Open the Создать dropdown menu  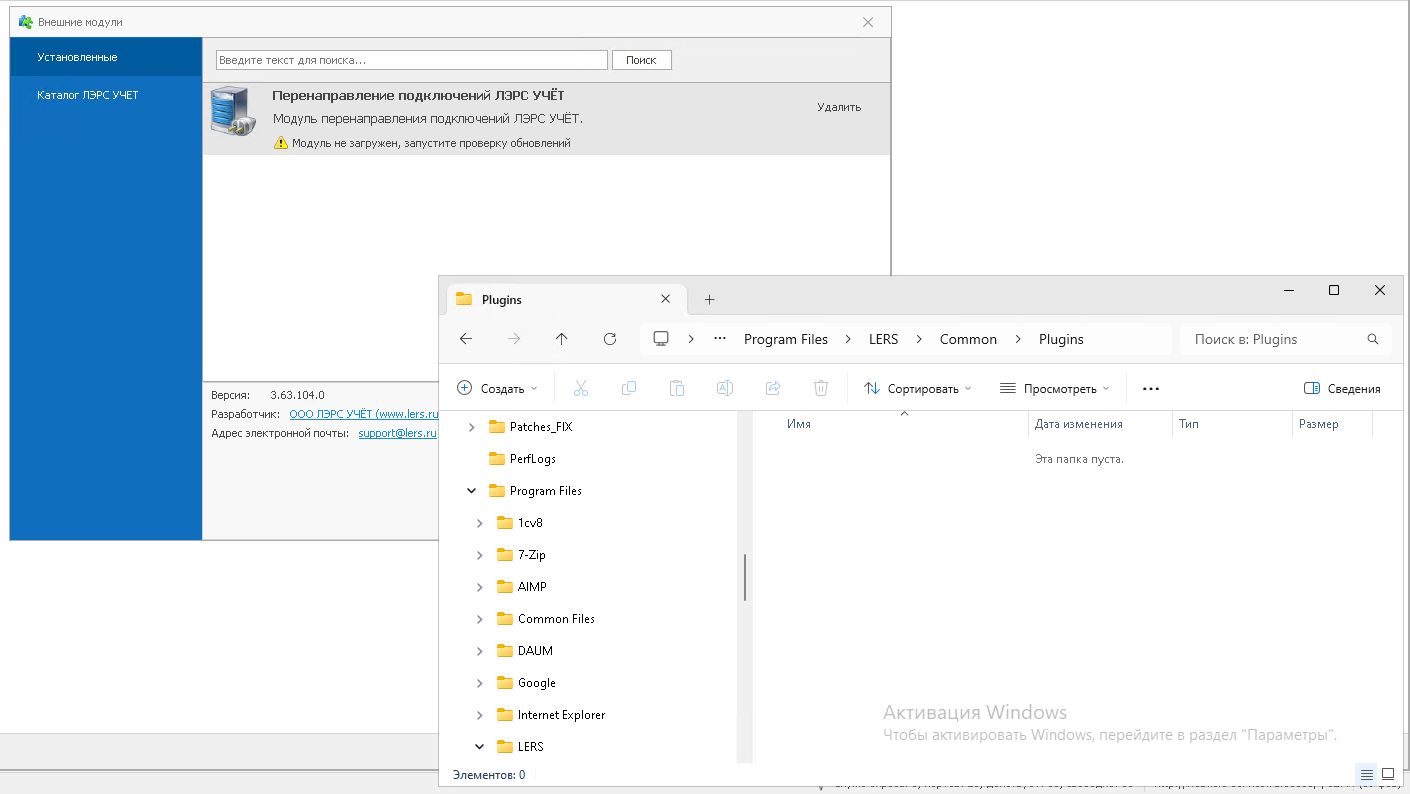coord(497,388)
